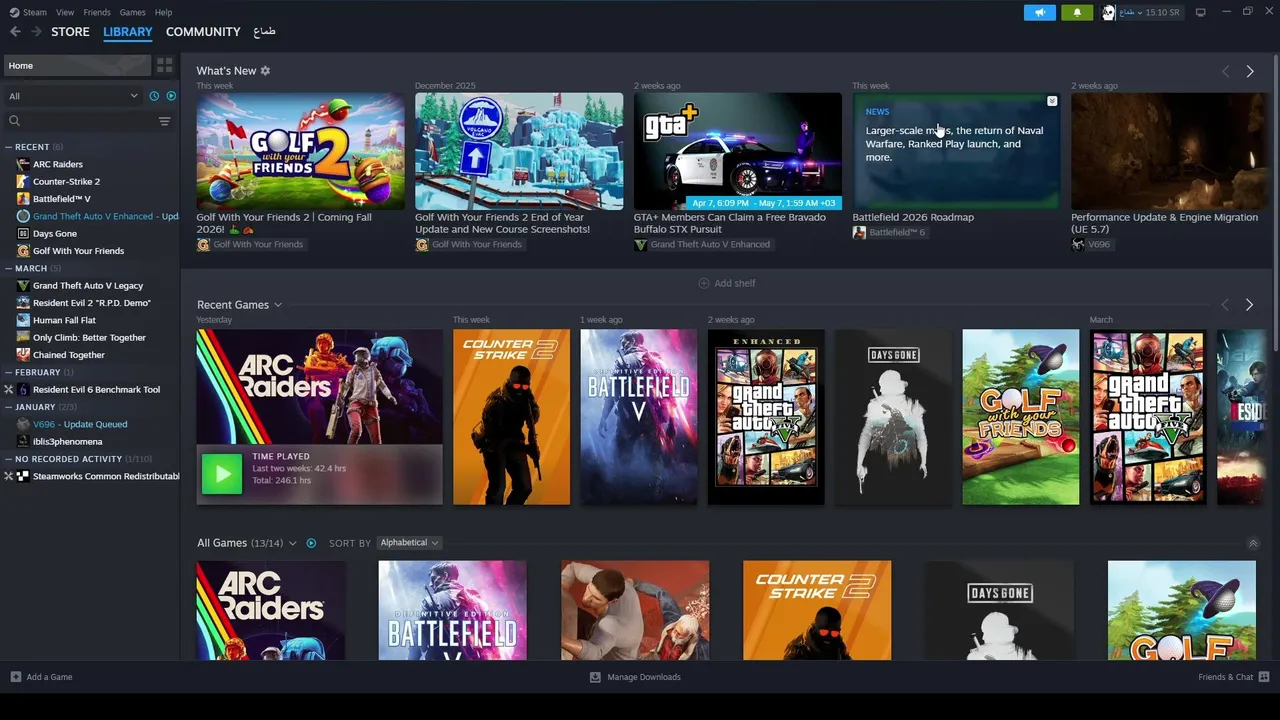Click the ARC Raiders sidebar game icon
The image size is (1280, 720).
pos(24,164)
